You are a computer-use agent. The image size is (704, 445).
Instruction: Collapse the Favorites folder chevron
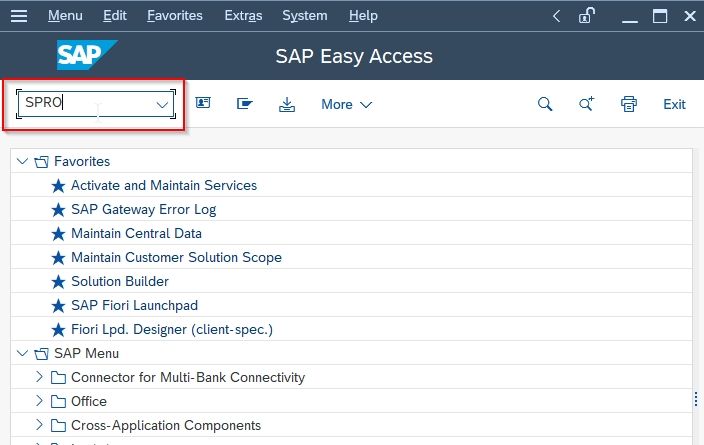[22, 161]
